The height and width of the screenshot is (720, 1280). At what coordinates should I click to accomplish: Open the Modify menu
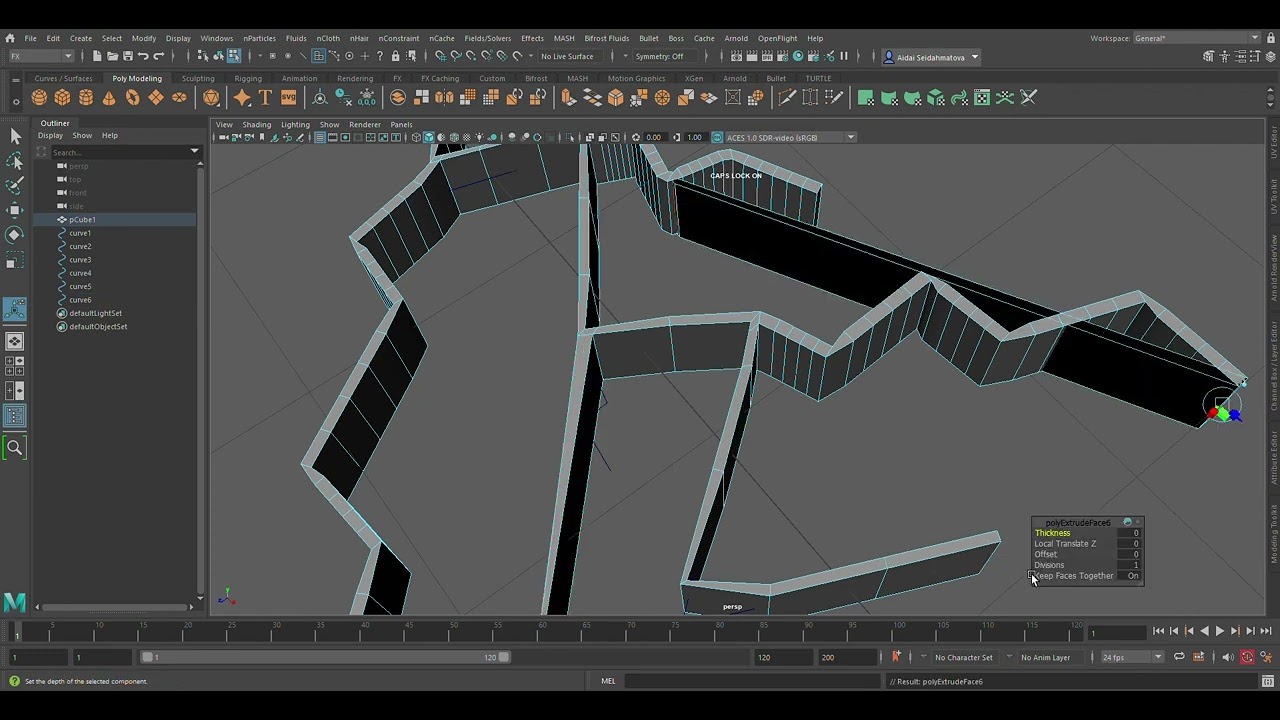(x=143, y=38)
